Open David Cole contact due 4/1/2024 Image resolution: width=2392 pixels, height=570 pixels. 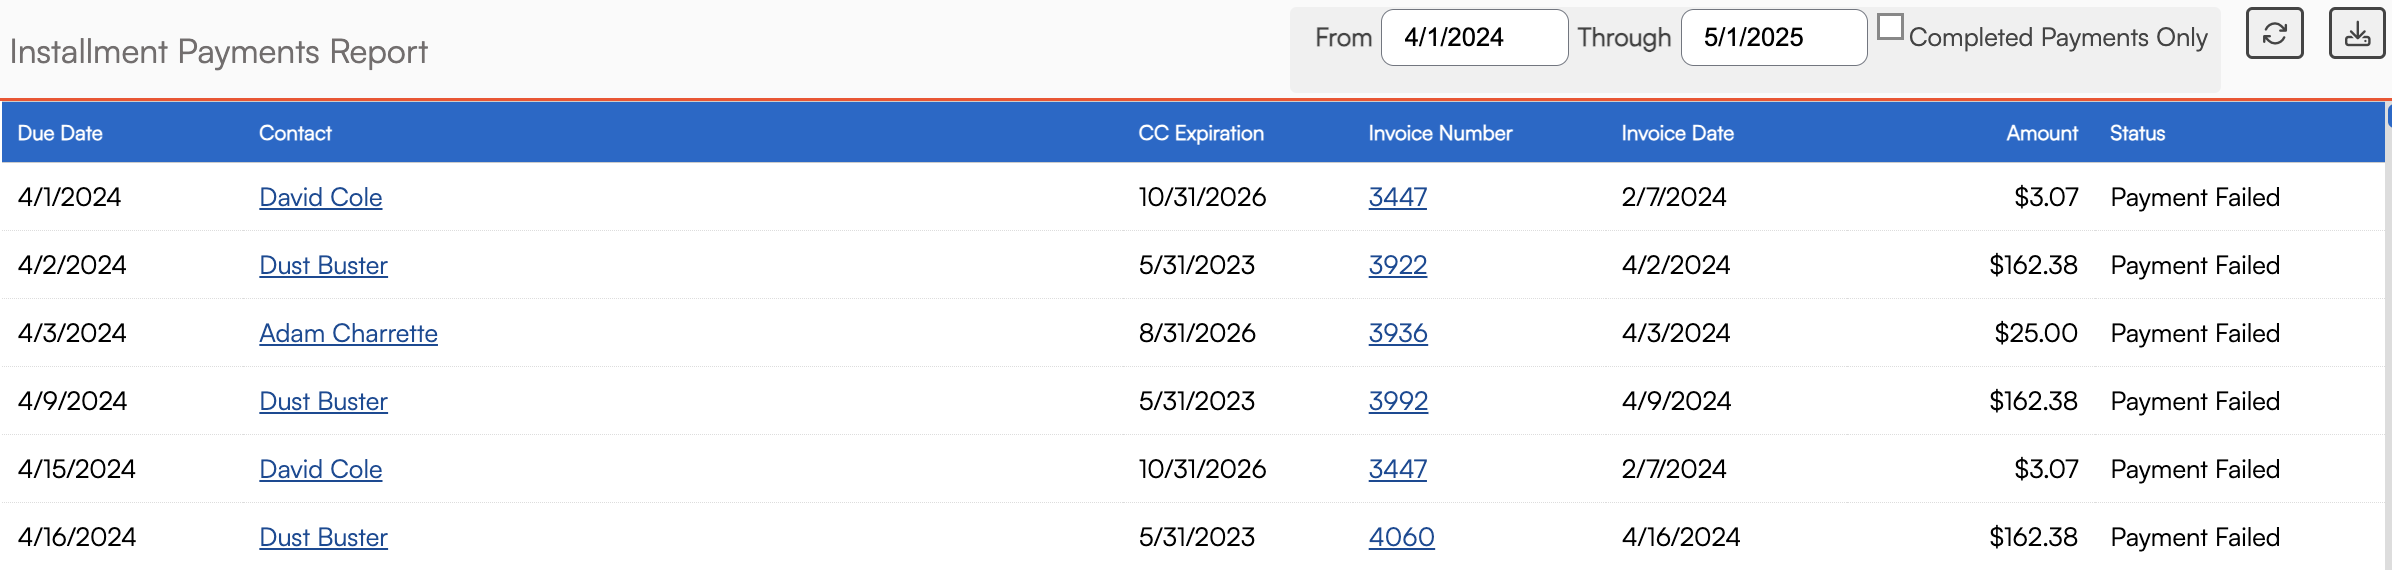pos(320,197)
